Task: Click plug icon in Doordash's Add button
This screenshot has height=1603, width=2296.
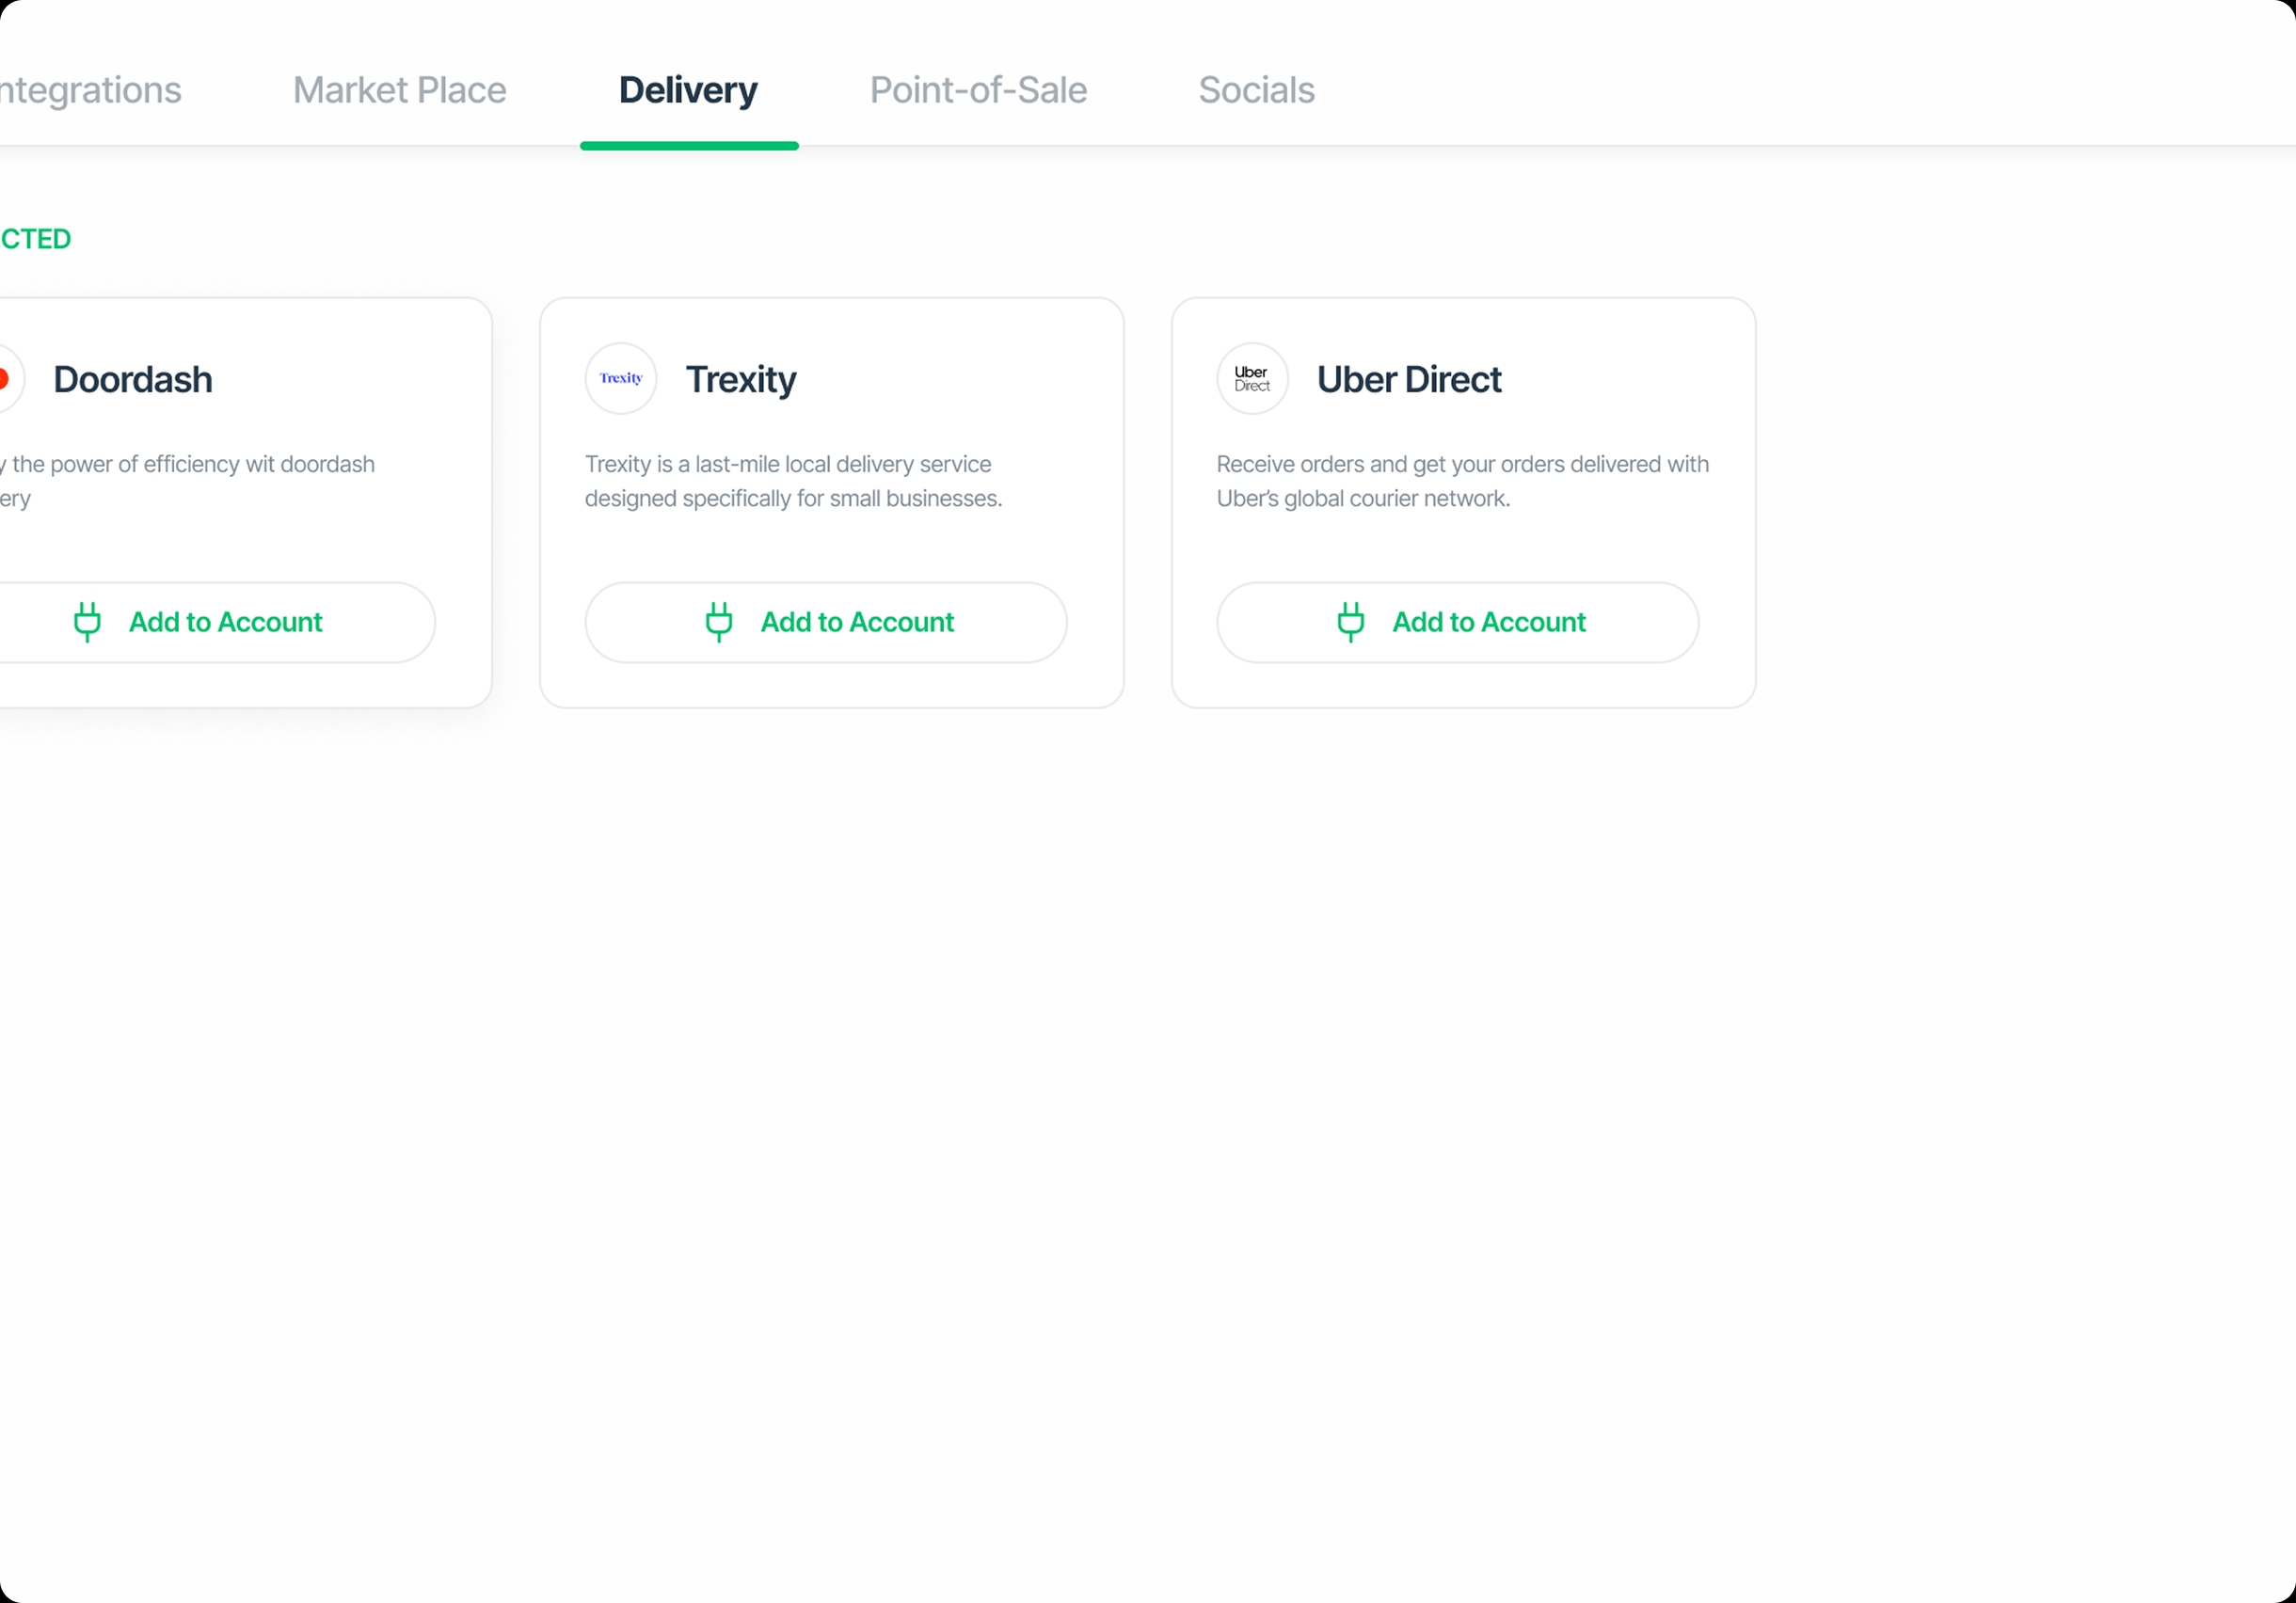Action: [x=88, y=621]
